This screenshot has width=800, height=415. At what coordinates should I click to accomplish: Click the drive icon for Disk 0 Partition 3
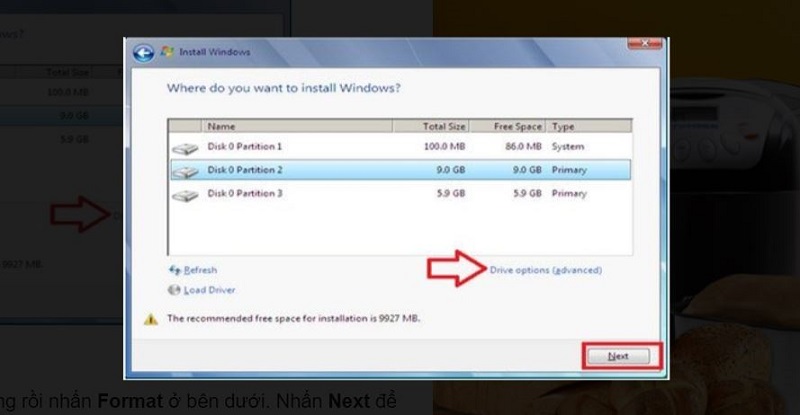coord(185,196)
